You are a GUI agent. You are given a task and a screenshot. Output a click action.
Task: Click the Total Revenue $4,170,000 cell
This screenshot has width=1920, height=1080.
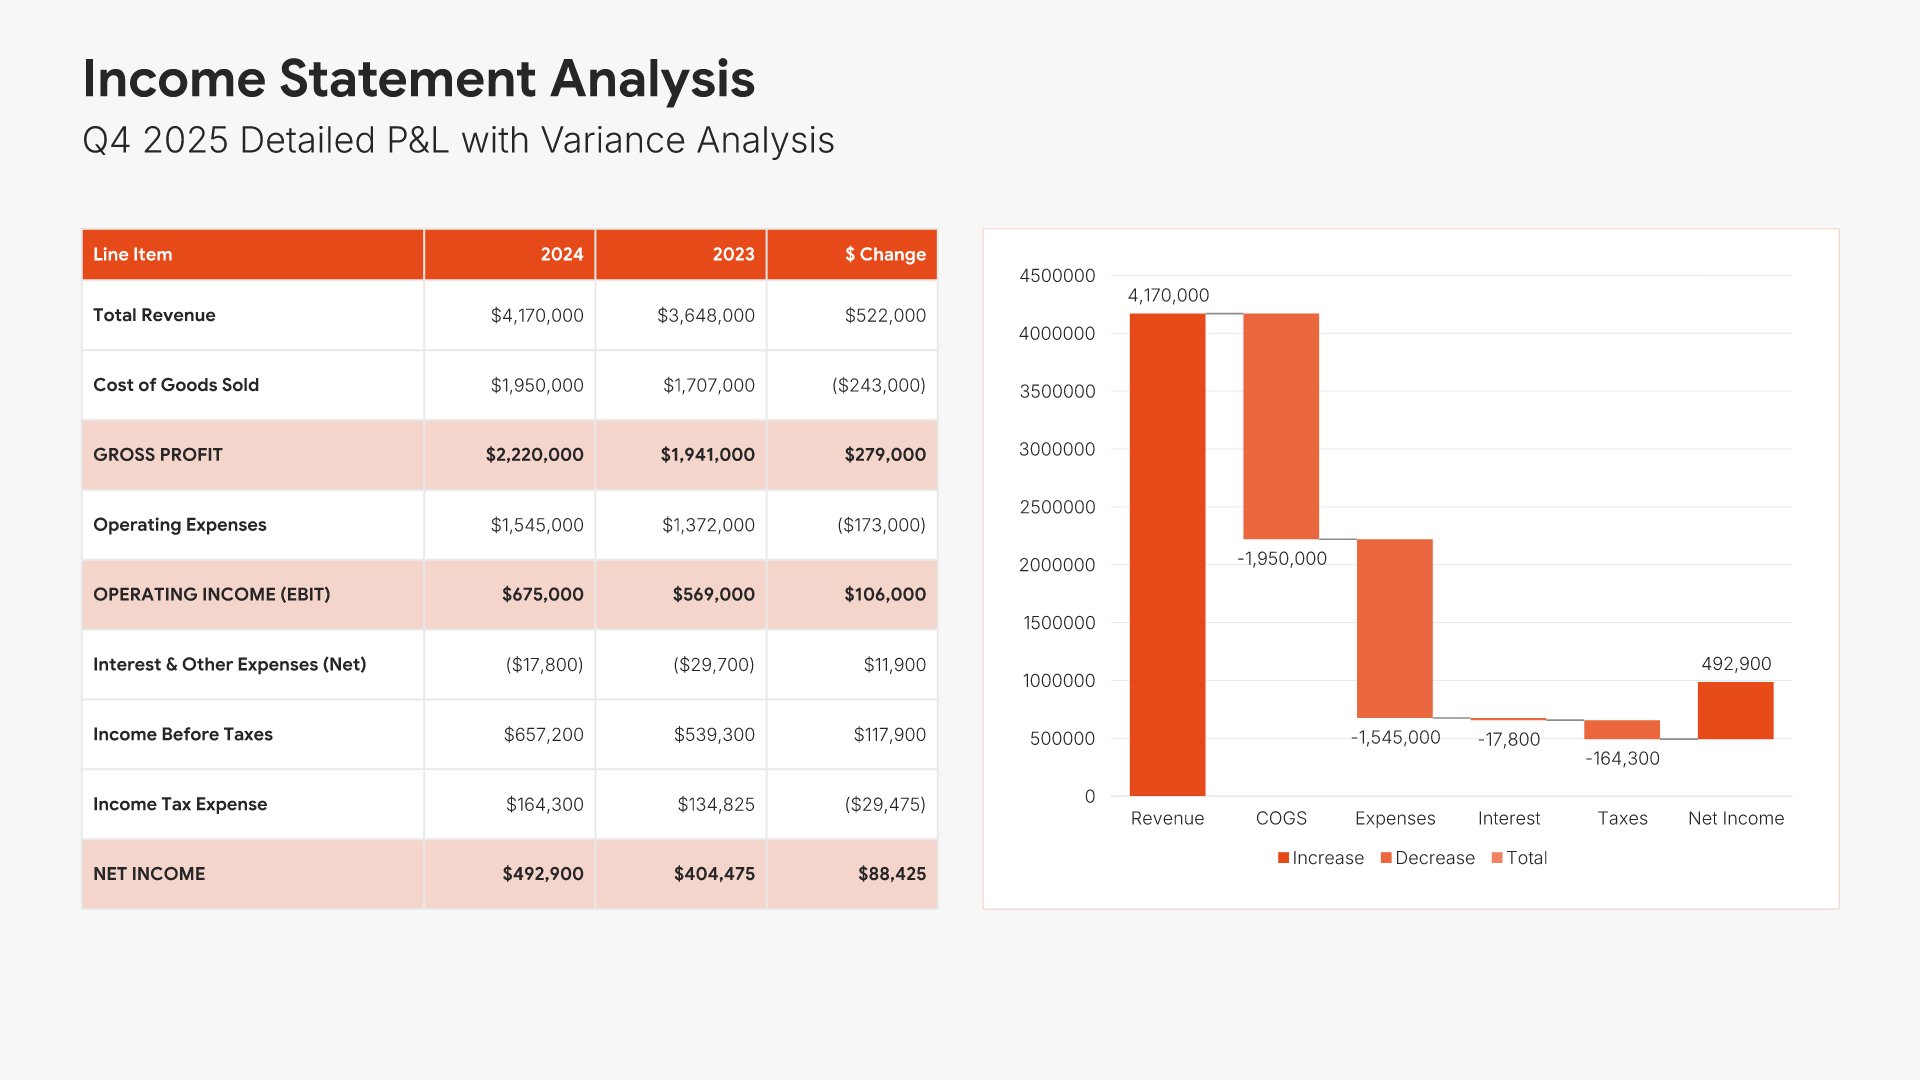[x=536, y=315]
